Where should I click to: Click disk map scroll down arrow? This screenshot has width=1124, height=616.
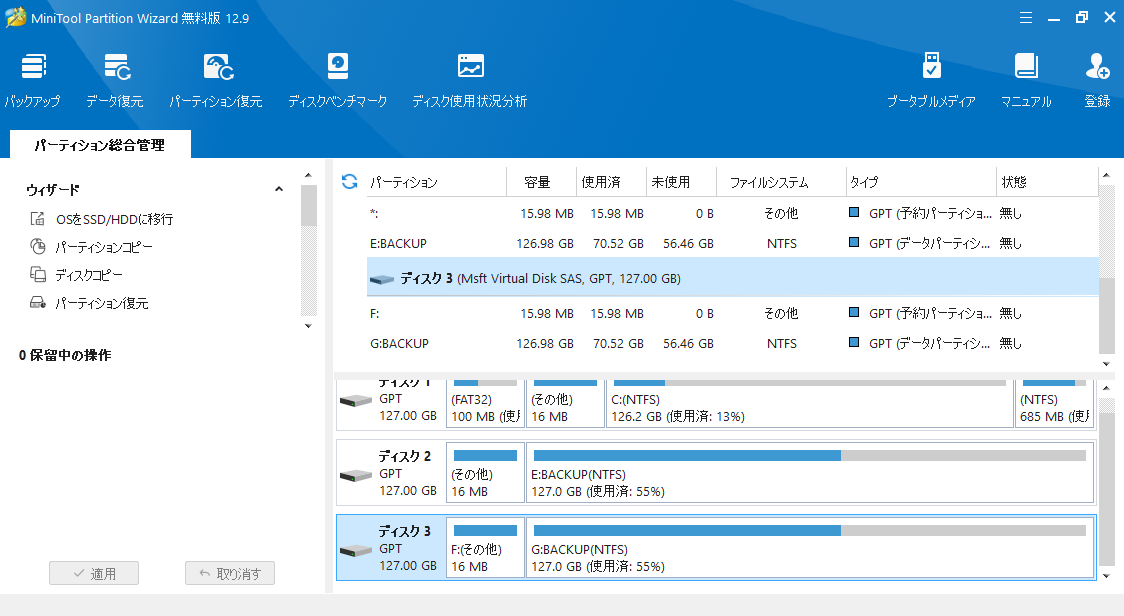pyautogui.click(x=1106, y=576)
